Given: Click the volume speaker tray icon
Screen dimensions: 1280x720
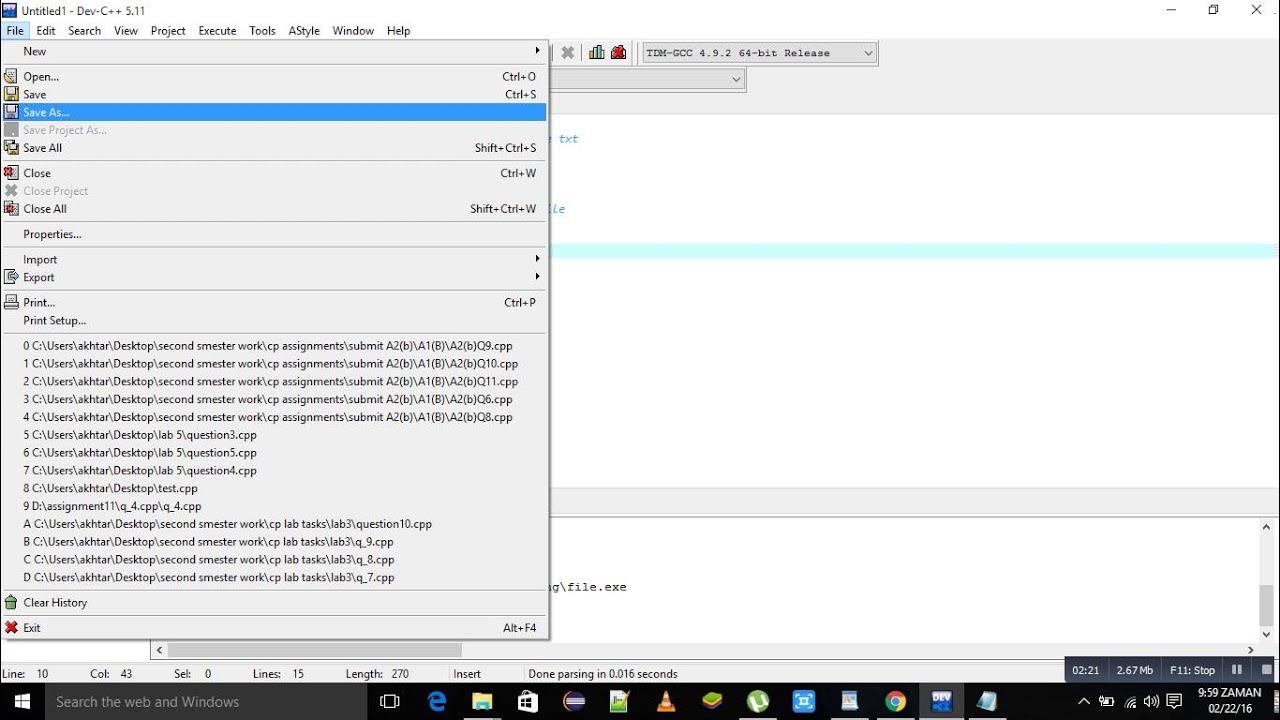Looking at the screenshot, I should click(x=1151, y=701).
